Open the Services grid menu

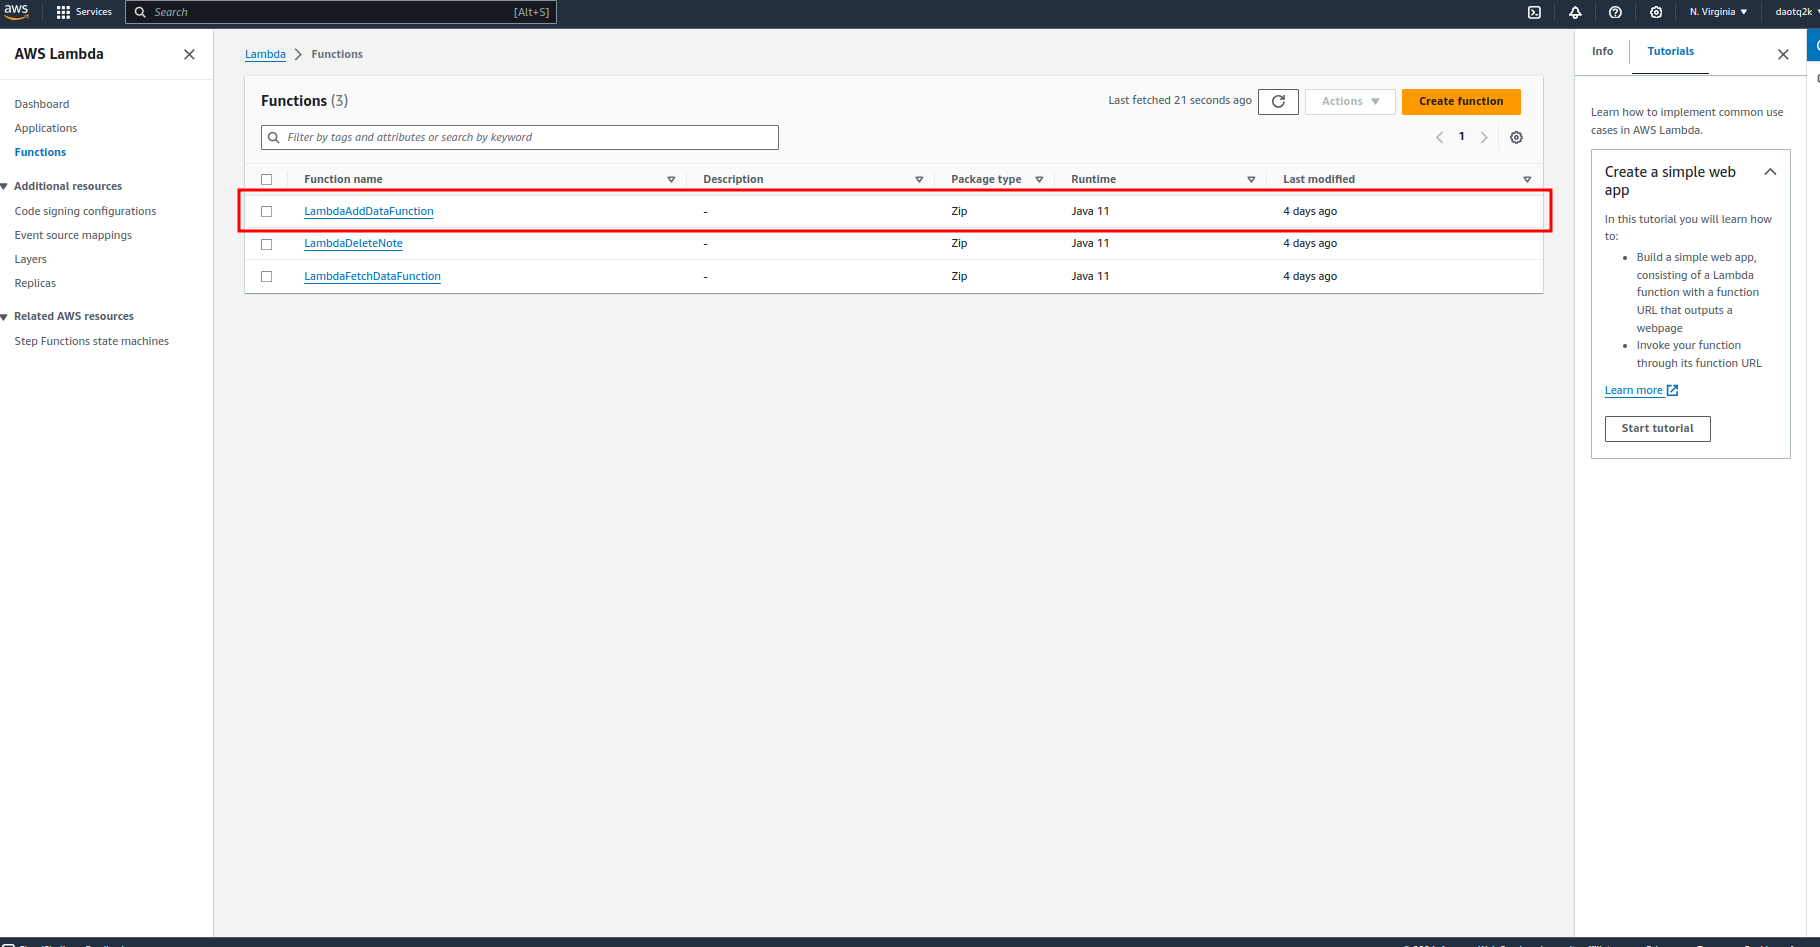click(84, 12)
